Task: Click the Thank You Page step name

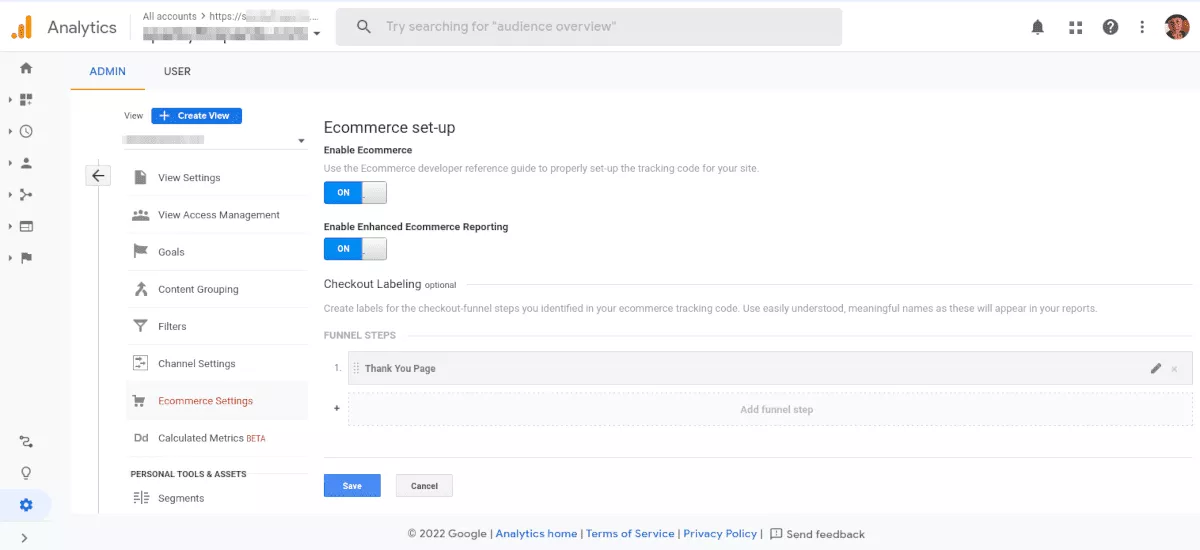Action: (400, 369)
